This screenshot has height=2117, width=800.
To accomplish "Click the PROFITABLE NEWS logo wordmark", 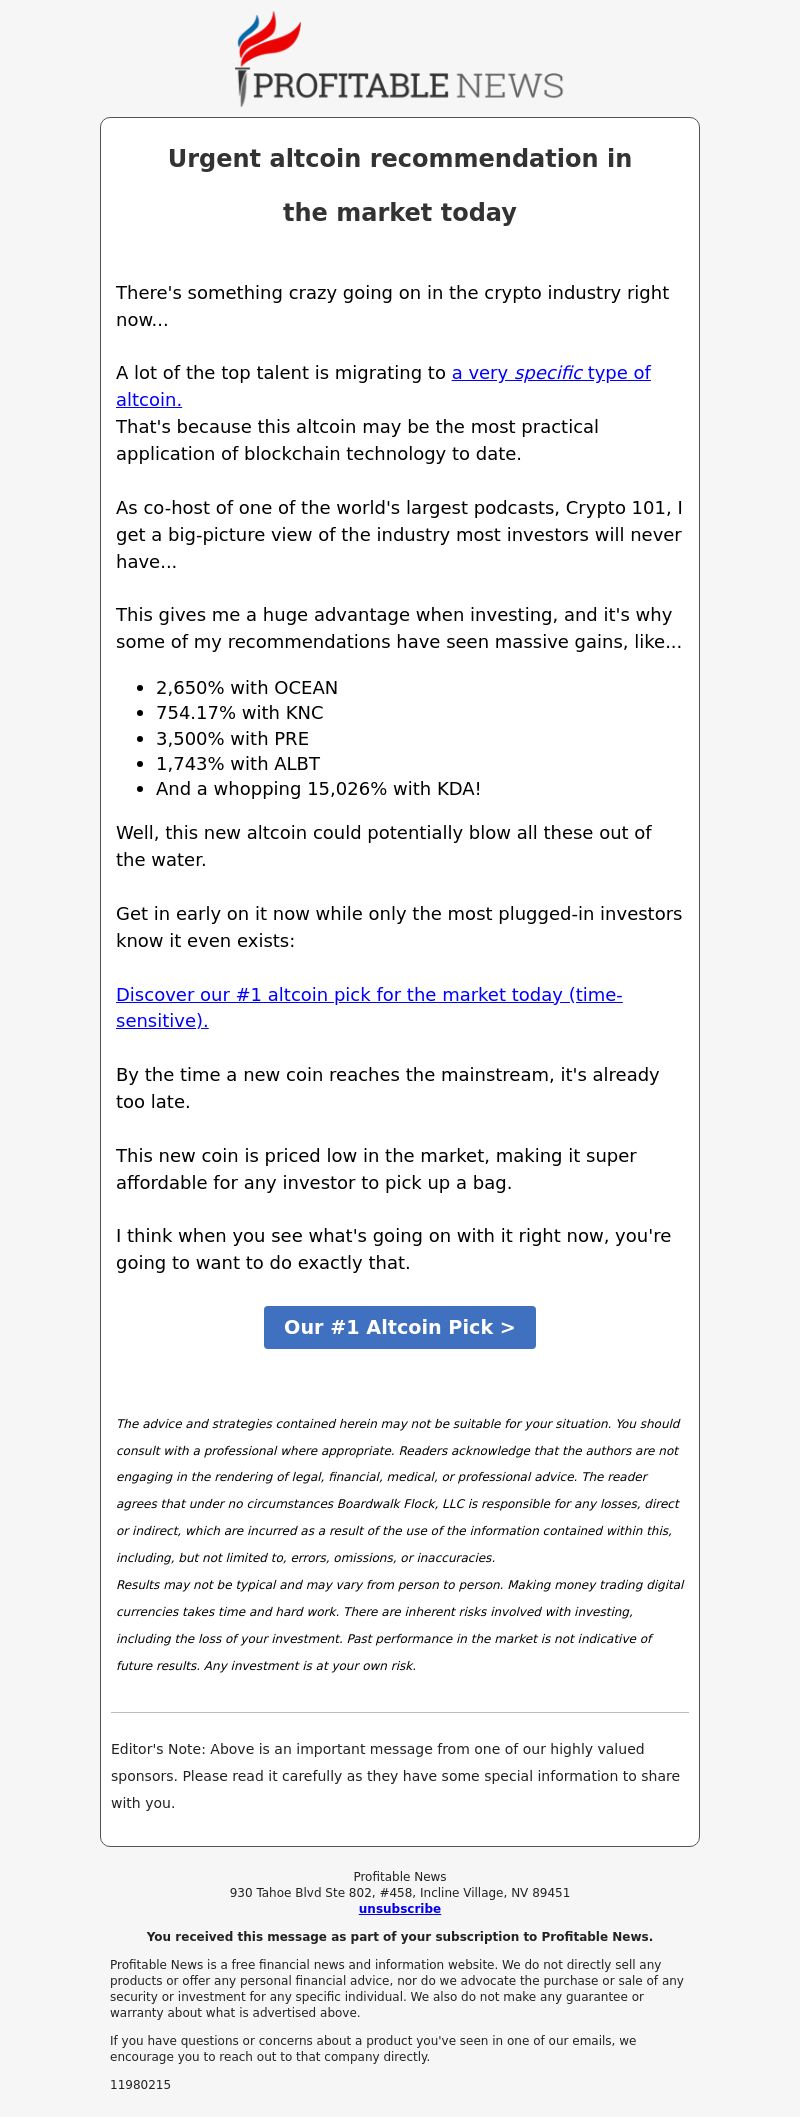I will [408, 86].
